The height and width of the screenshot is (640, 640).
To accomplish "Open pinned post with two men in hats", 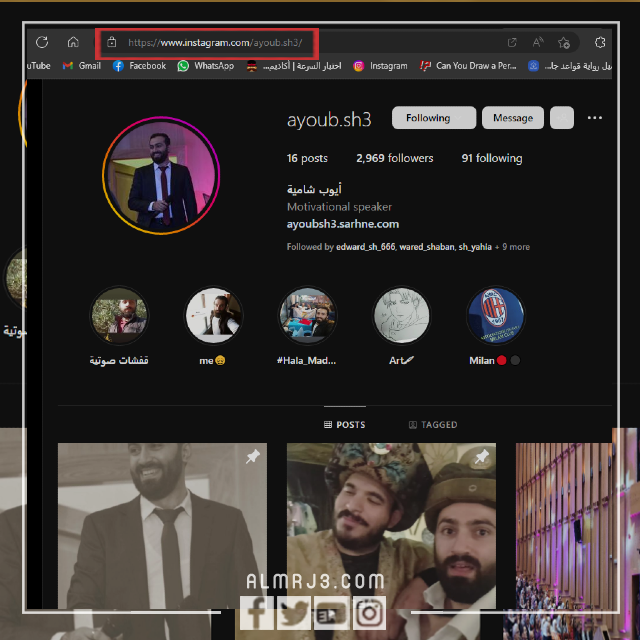I will coord(391,526).
